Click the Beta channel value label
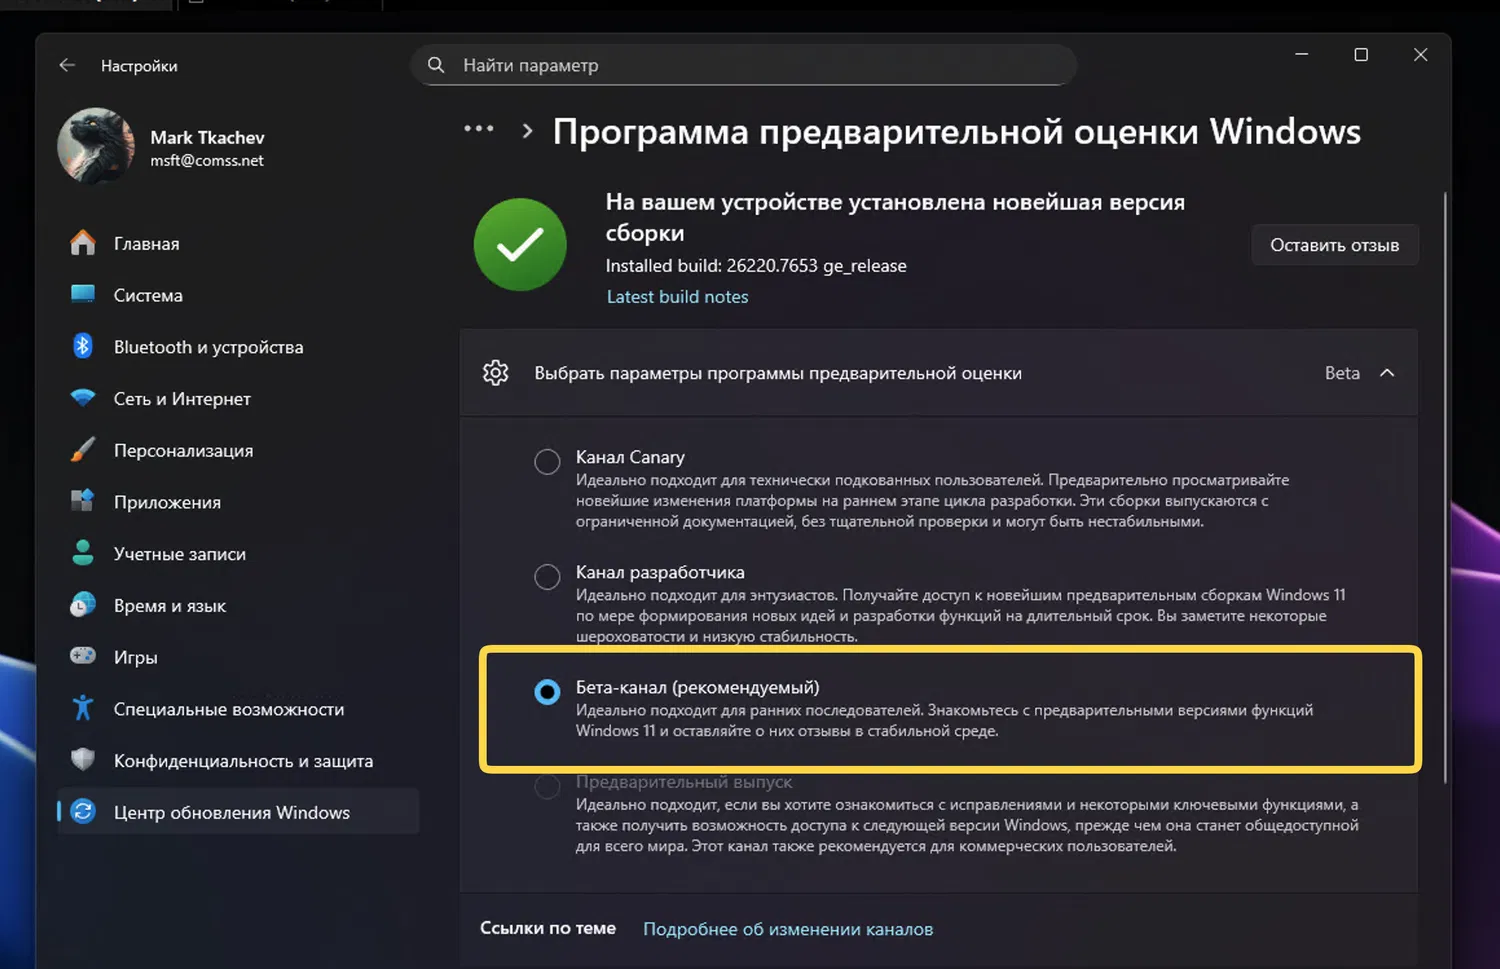 tap(1342, 373)
